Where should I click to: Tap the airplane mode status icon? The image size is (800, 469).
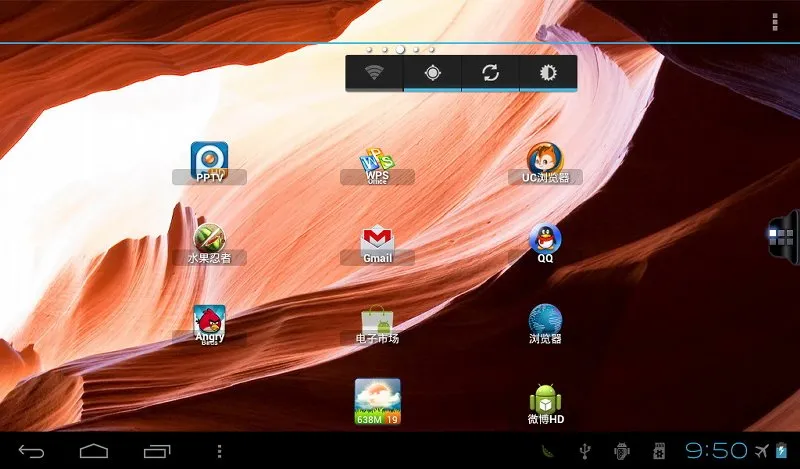tap(762, 451)
